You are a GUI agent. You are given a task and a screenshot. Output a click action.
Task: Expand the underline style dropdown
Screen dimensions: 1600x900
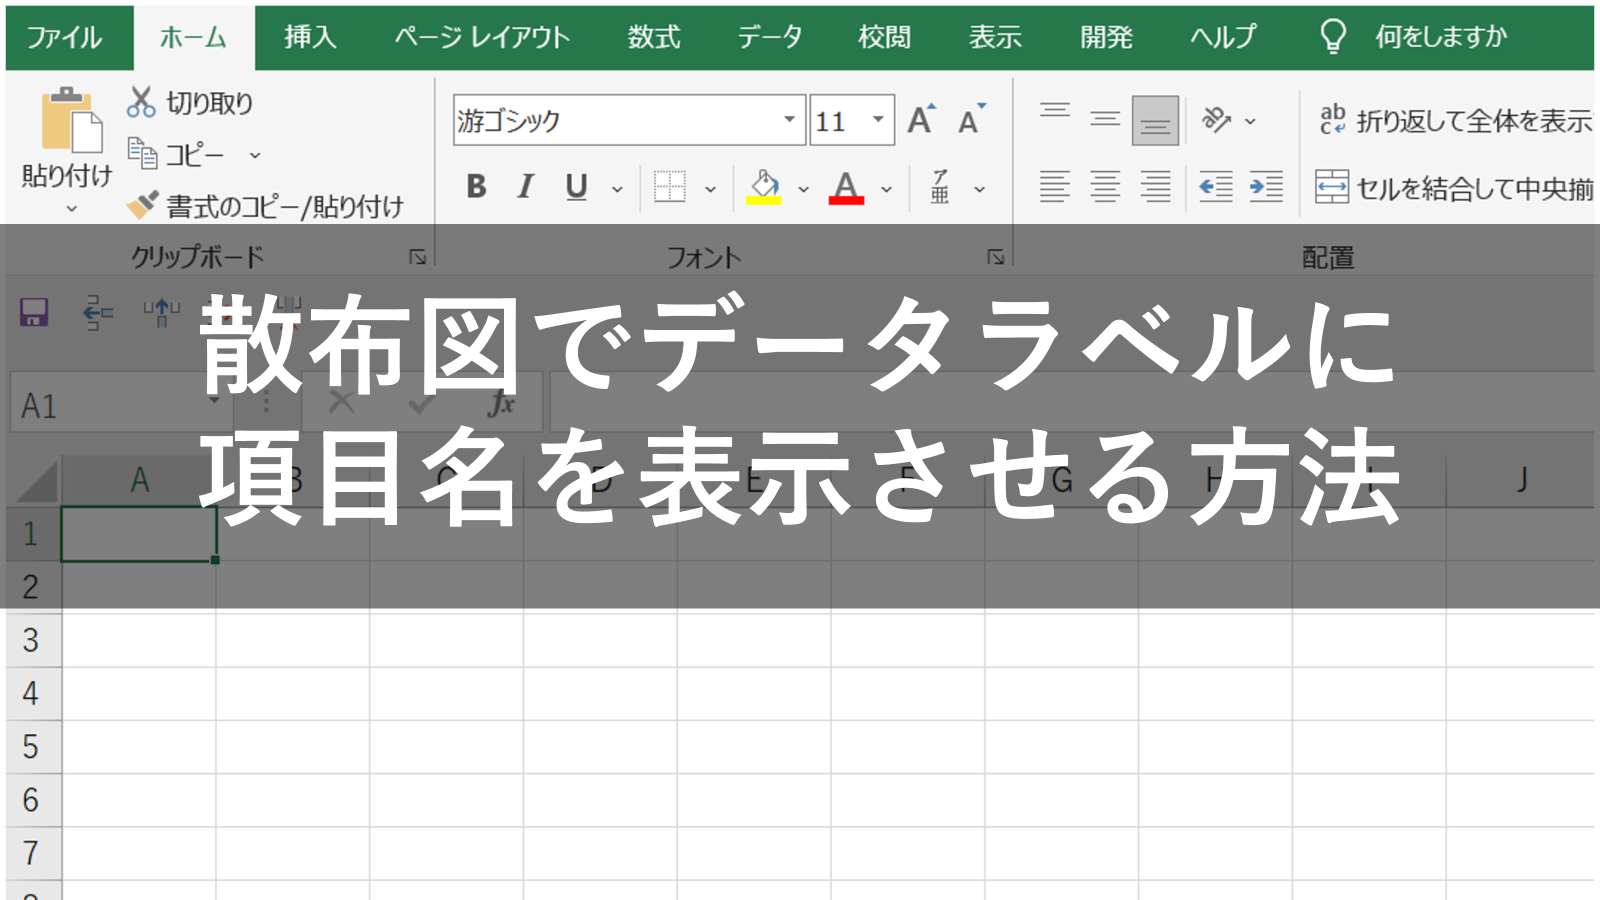pos(617,189)
